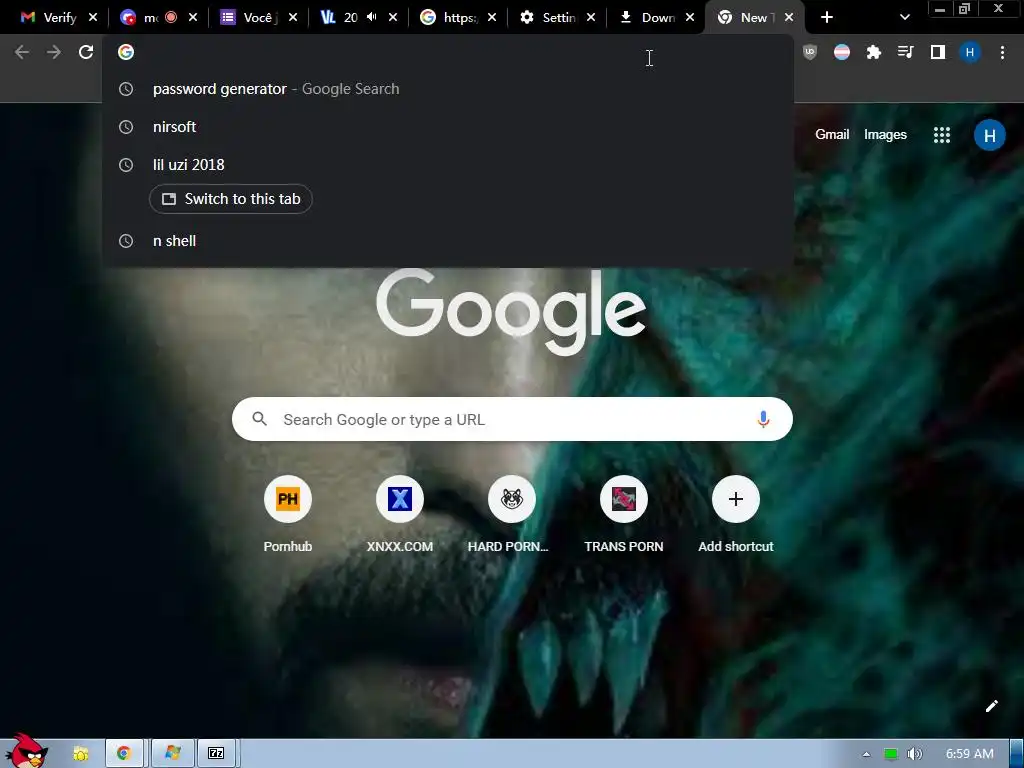Close the Downloads tab
The image size is (1024, 768).
[690, 18]
